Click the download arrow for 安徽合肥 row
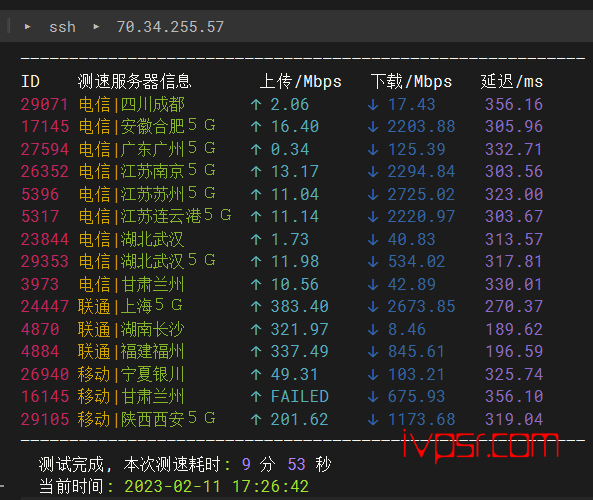Screen dimensions: 593x500 [x=373, y=127]
